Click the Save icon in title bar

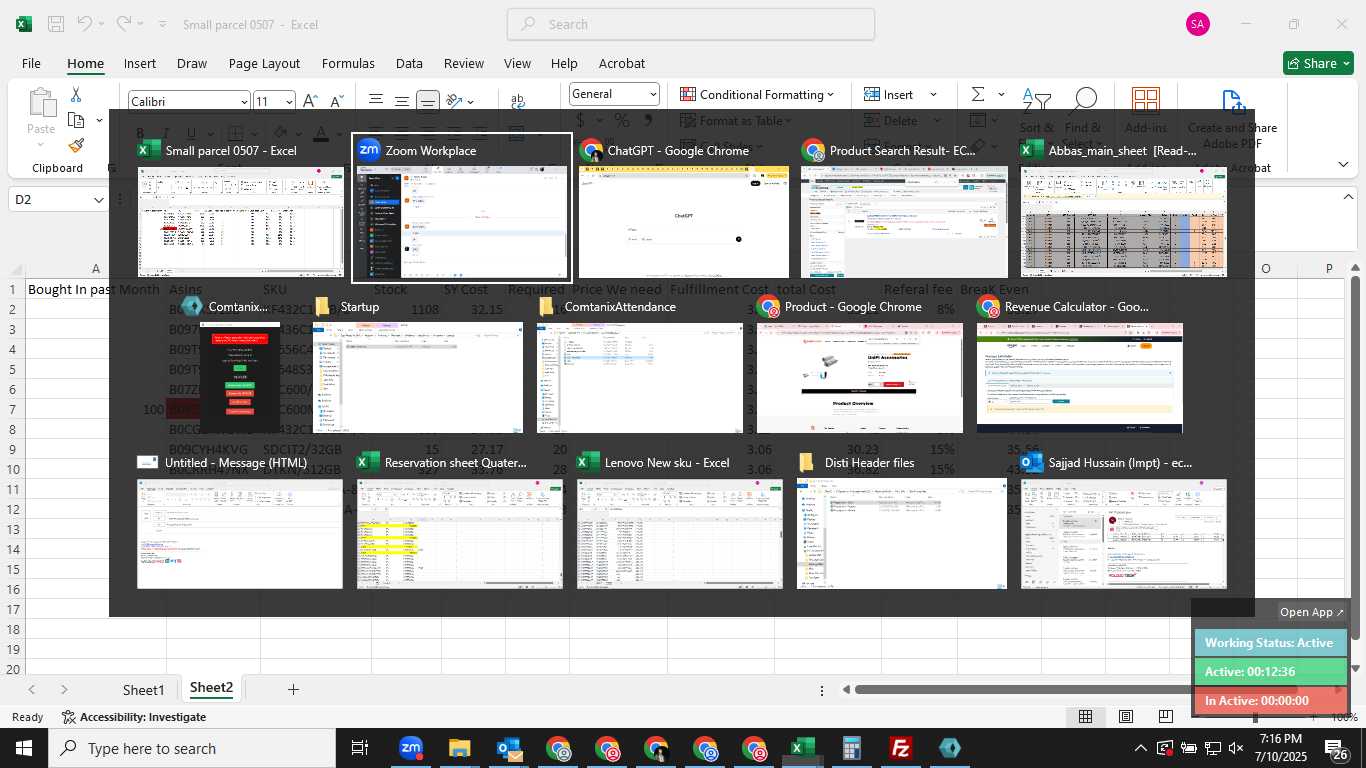[x=56, y=24]
